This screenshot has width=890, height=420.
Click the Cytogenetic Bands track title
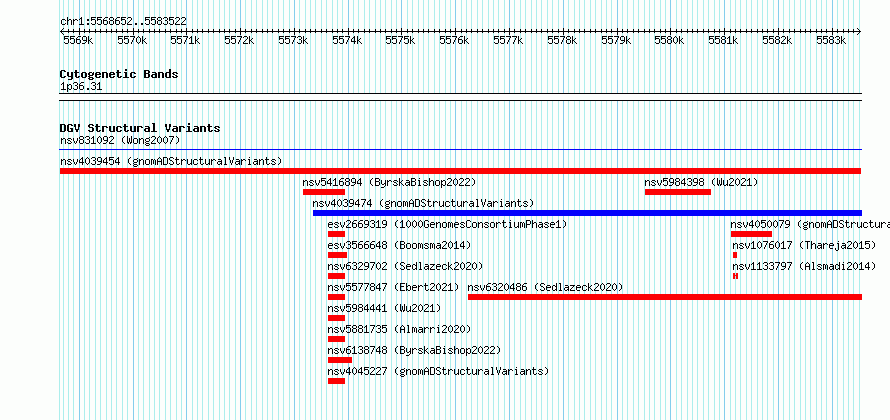pyautogui.click(x=119, y=74)
